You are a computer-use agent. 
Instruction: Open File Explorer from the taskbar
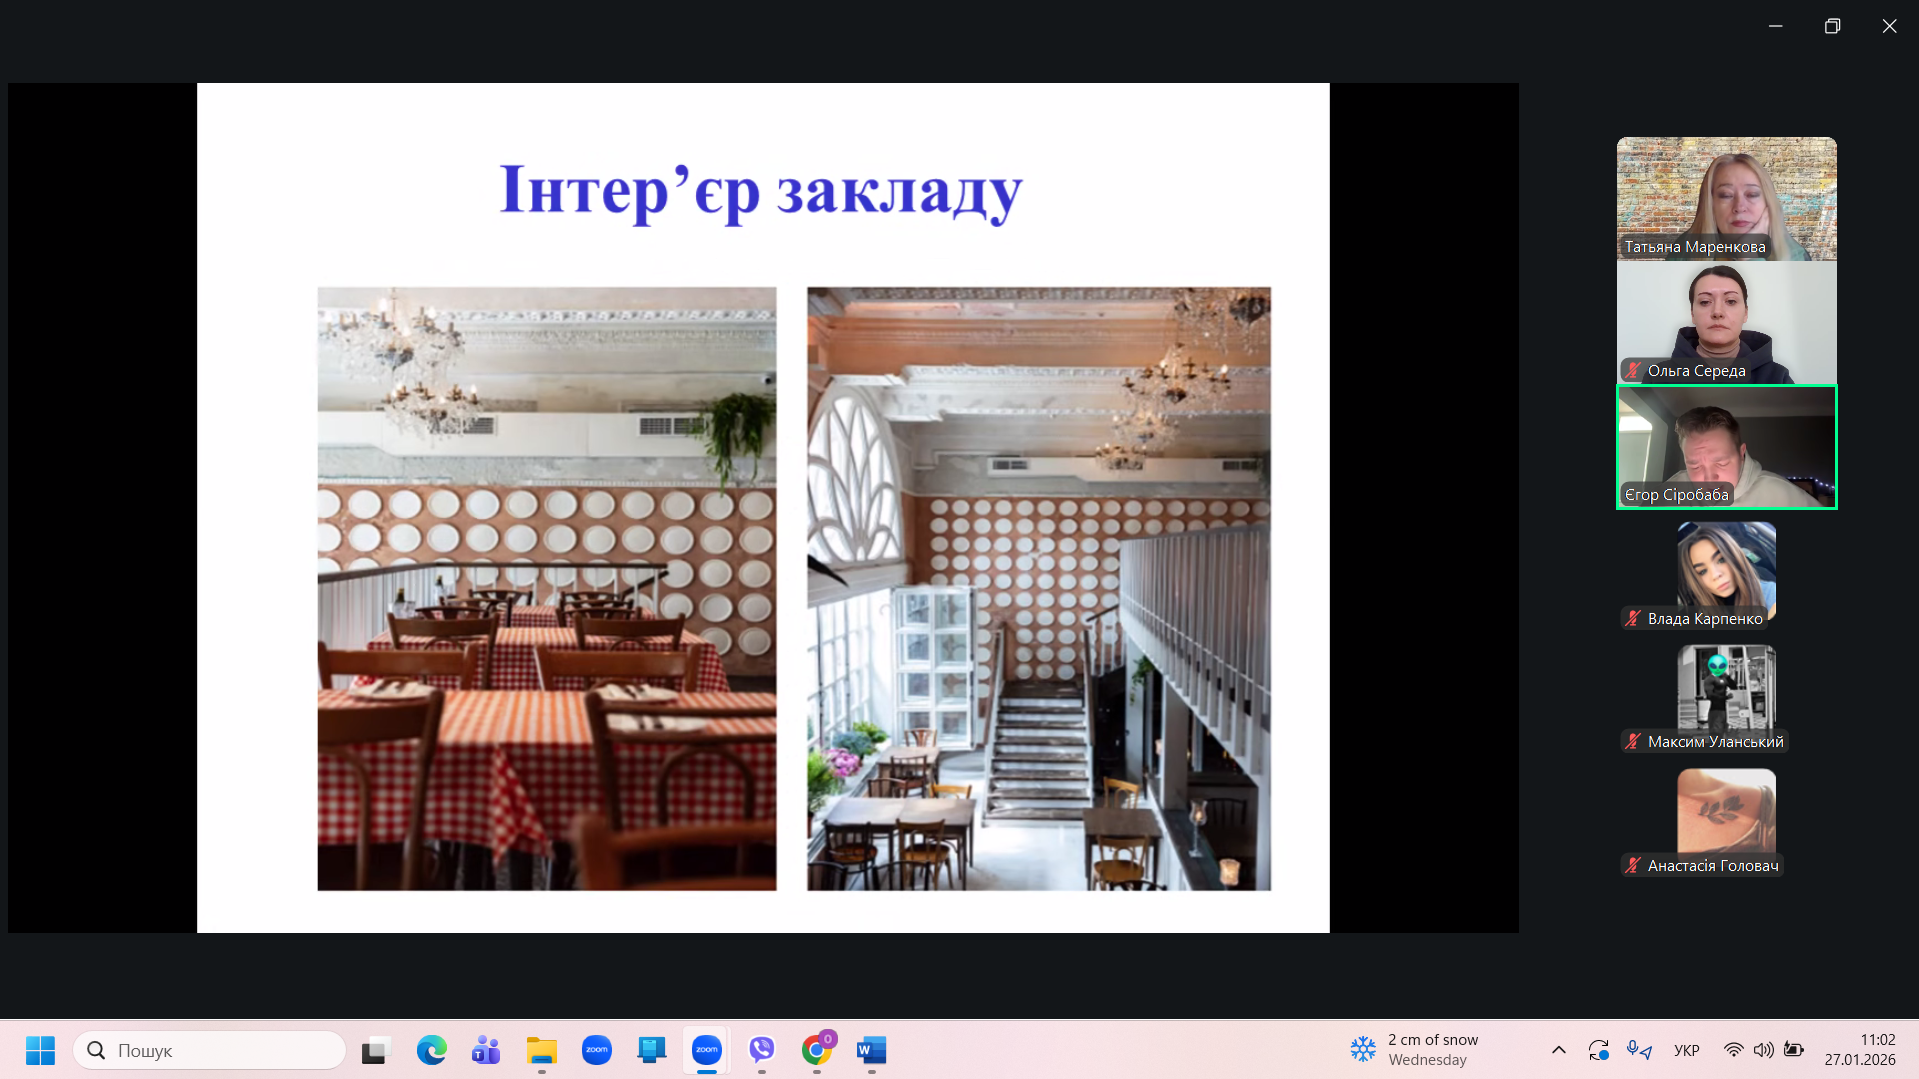[x=541, y=1050]
